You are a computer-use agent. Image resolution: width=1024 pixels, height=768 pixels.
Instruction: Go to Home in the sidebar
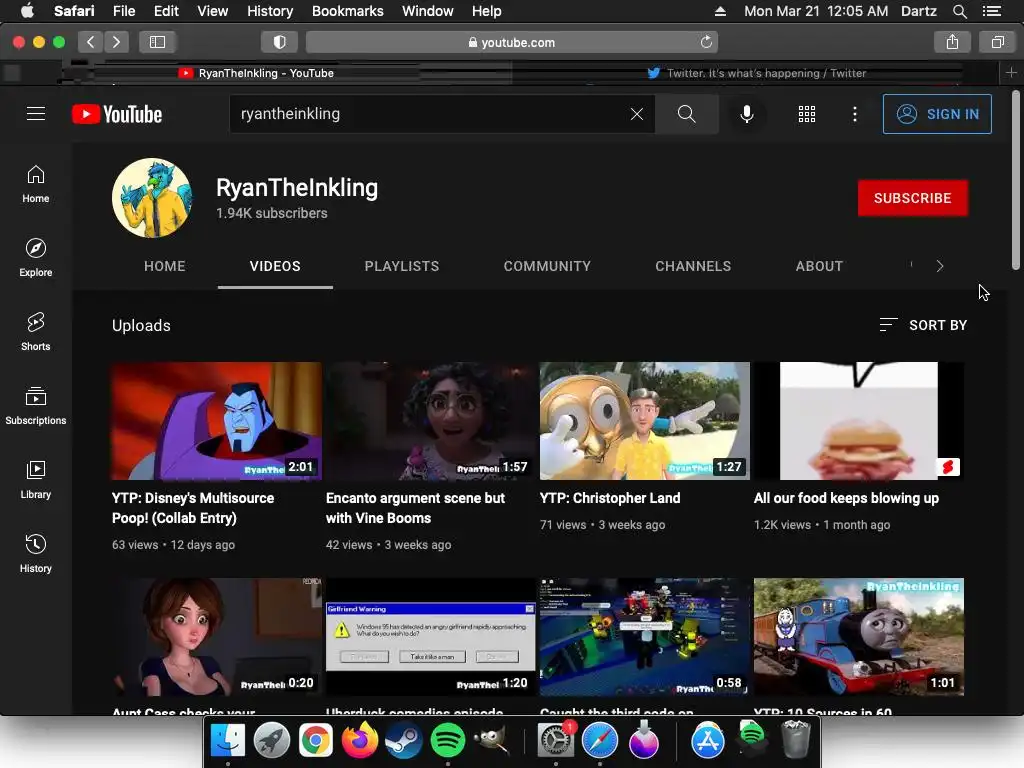36,184
